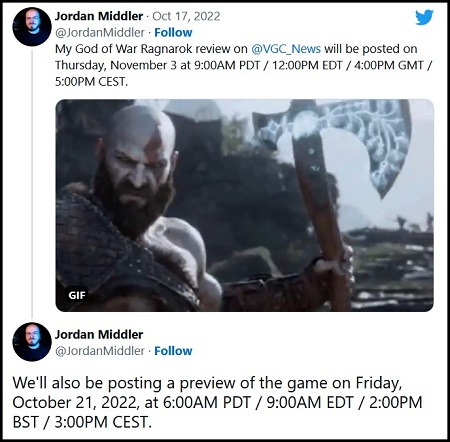Open the @JordanMiddler handle on the first tweet

100,33
